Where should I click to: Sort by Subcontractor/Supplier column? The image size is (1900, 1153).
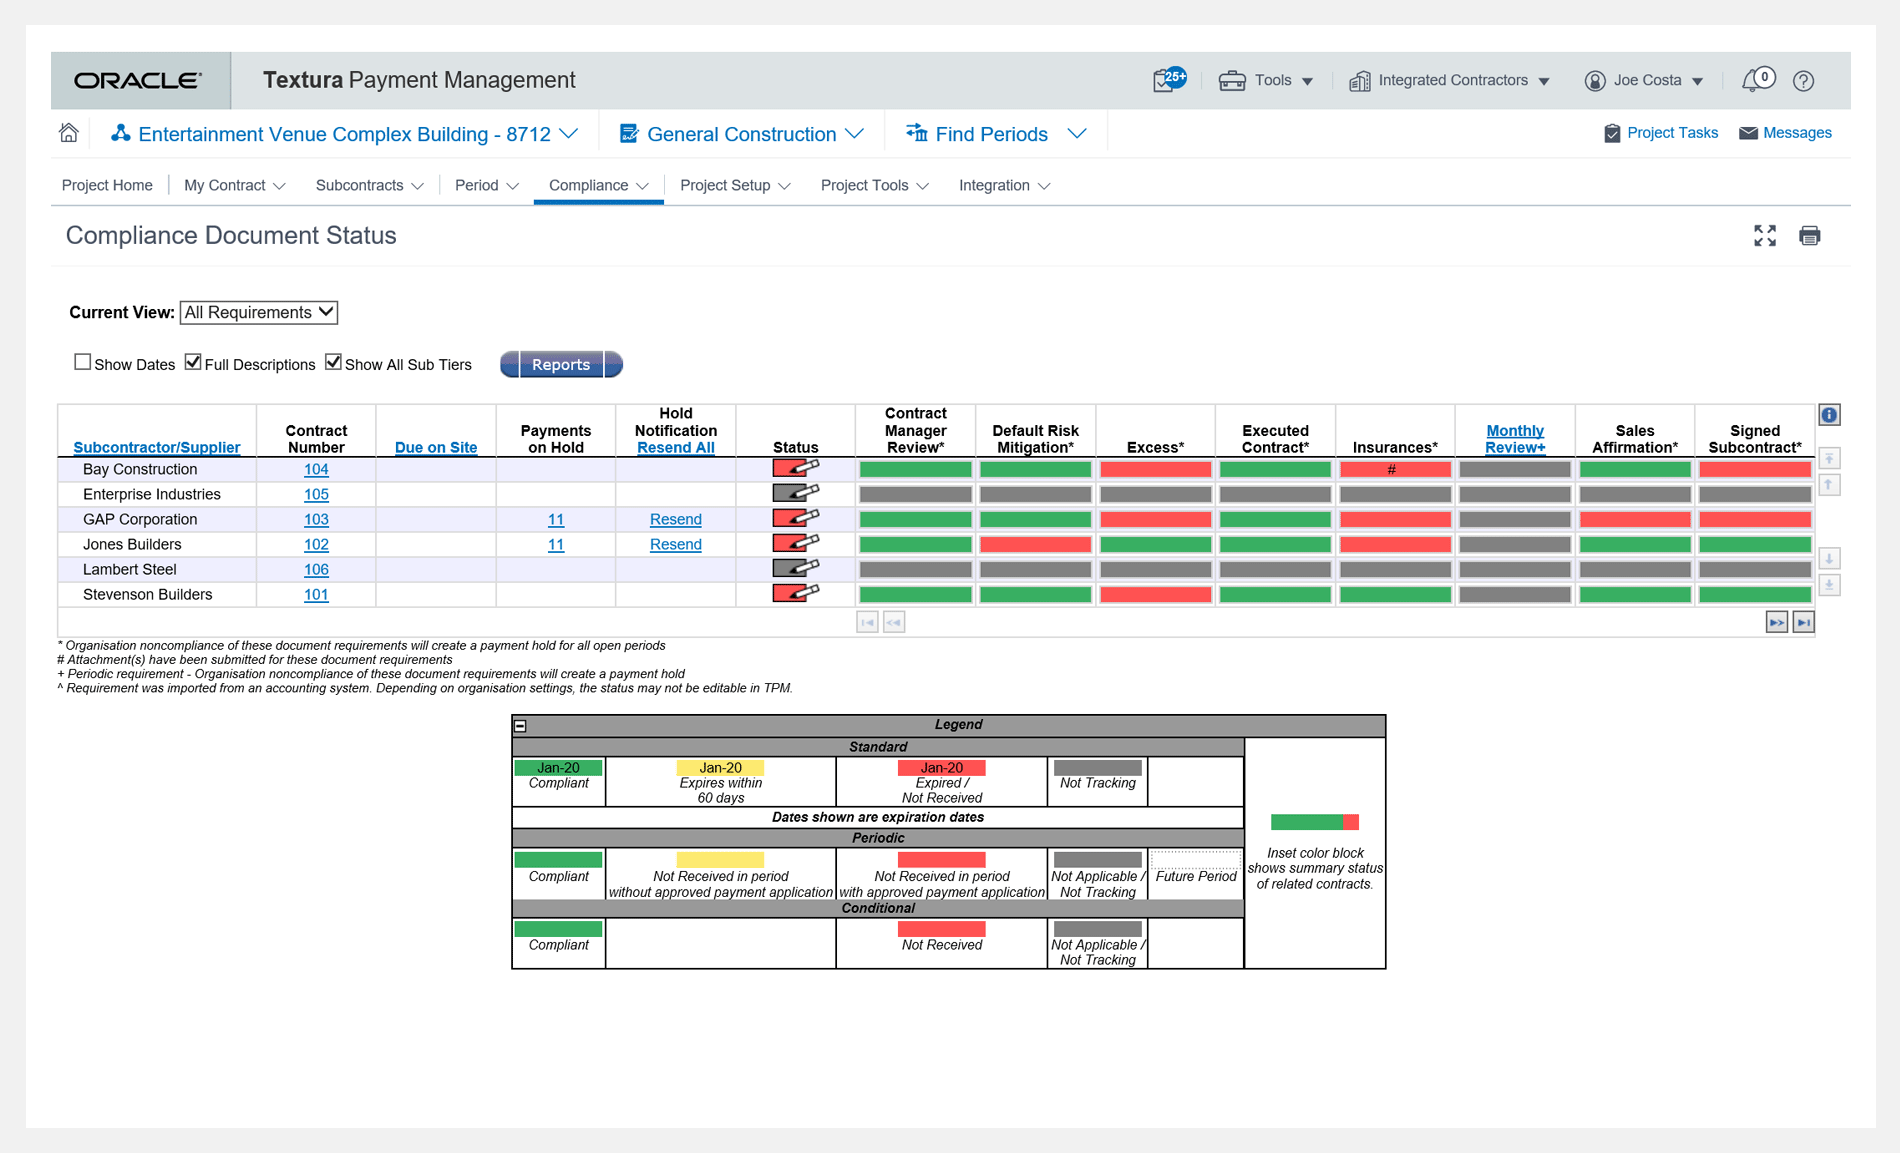[x=157, y=447]
